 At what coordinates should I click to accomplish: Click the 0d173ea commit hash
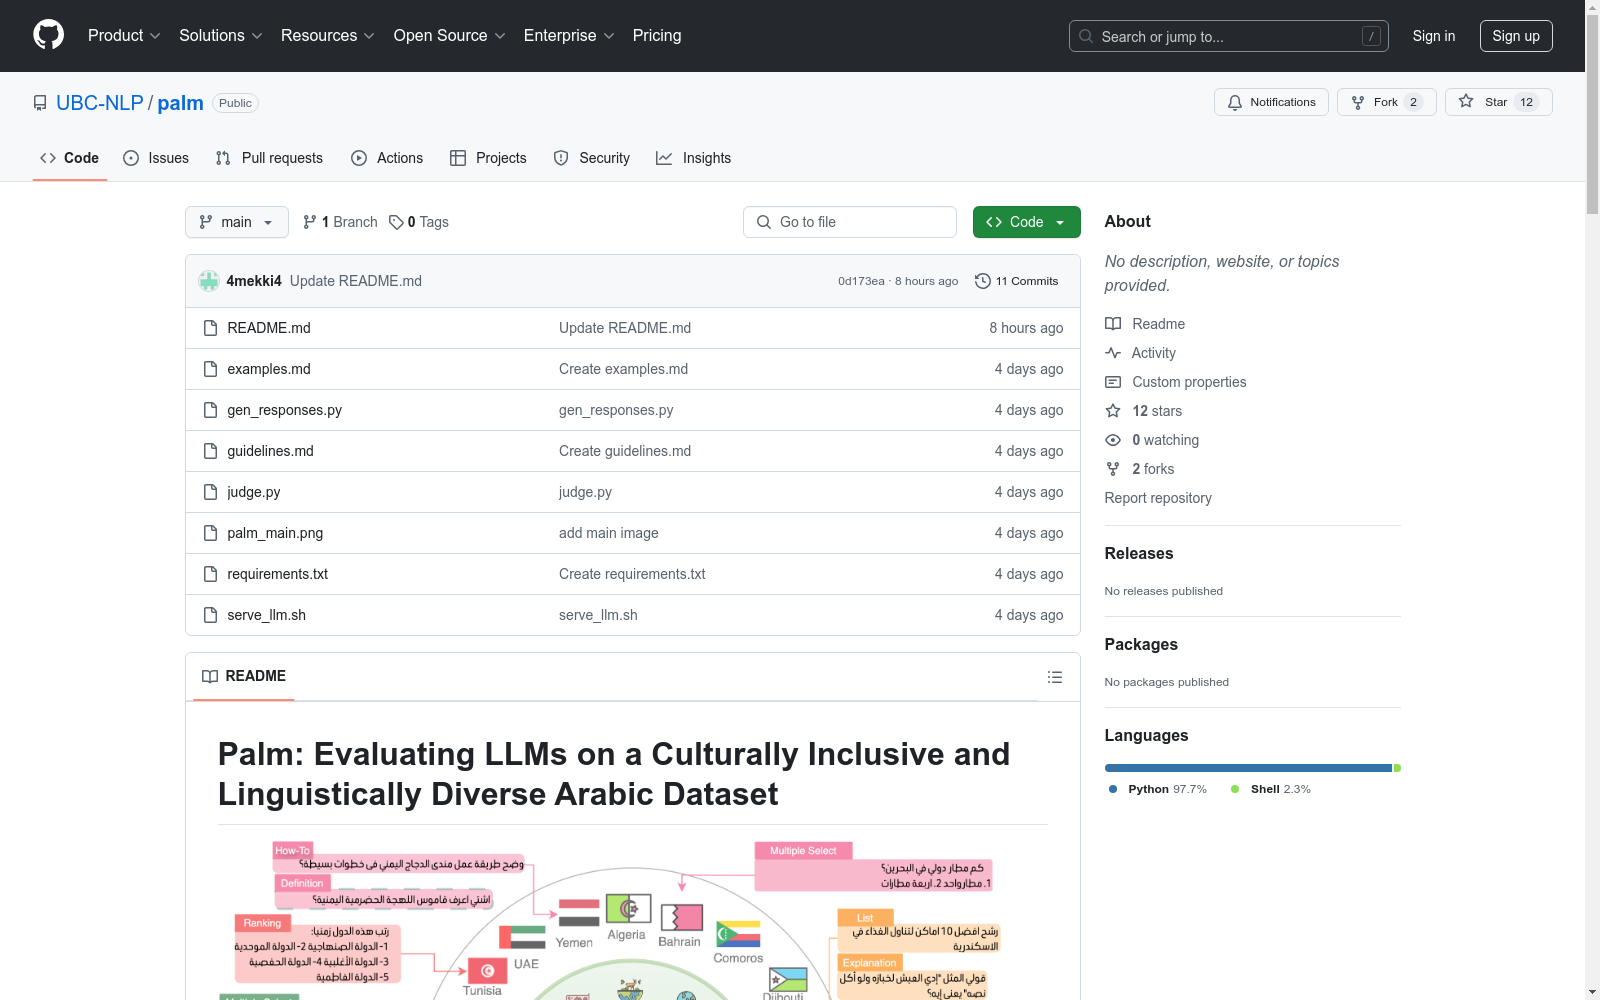coord(861,281)
